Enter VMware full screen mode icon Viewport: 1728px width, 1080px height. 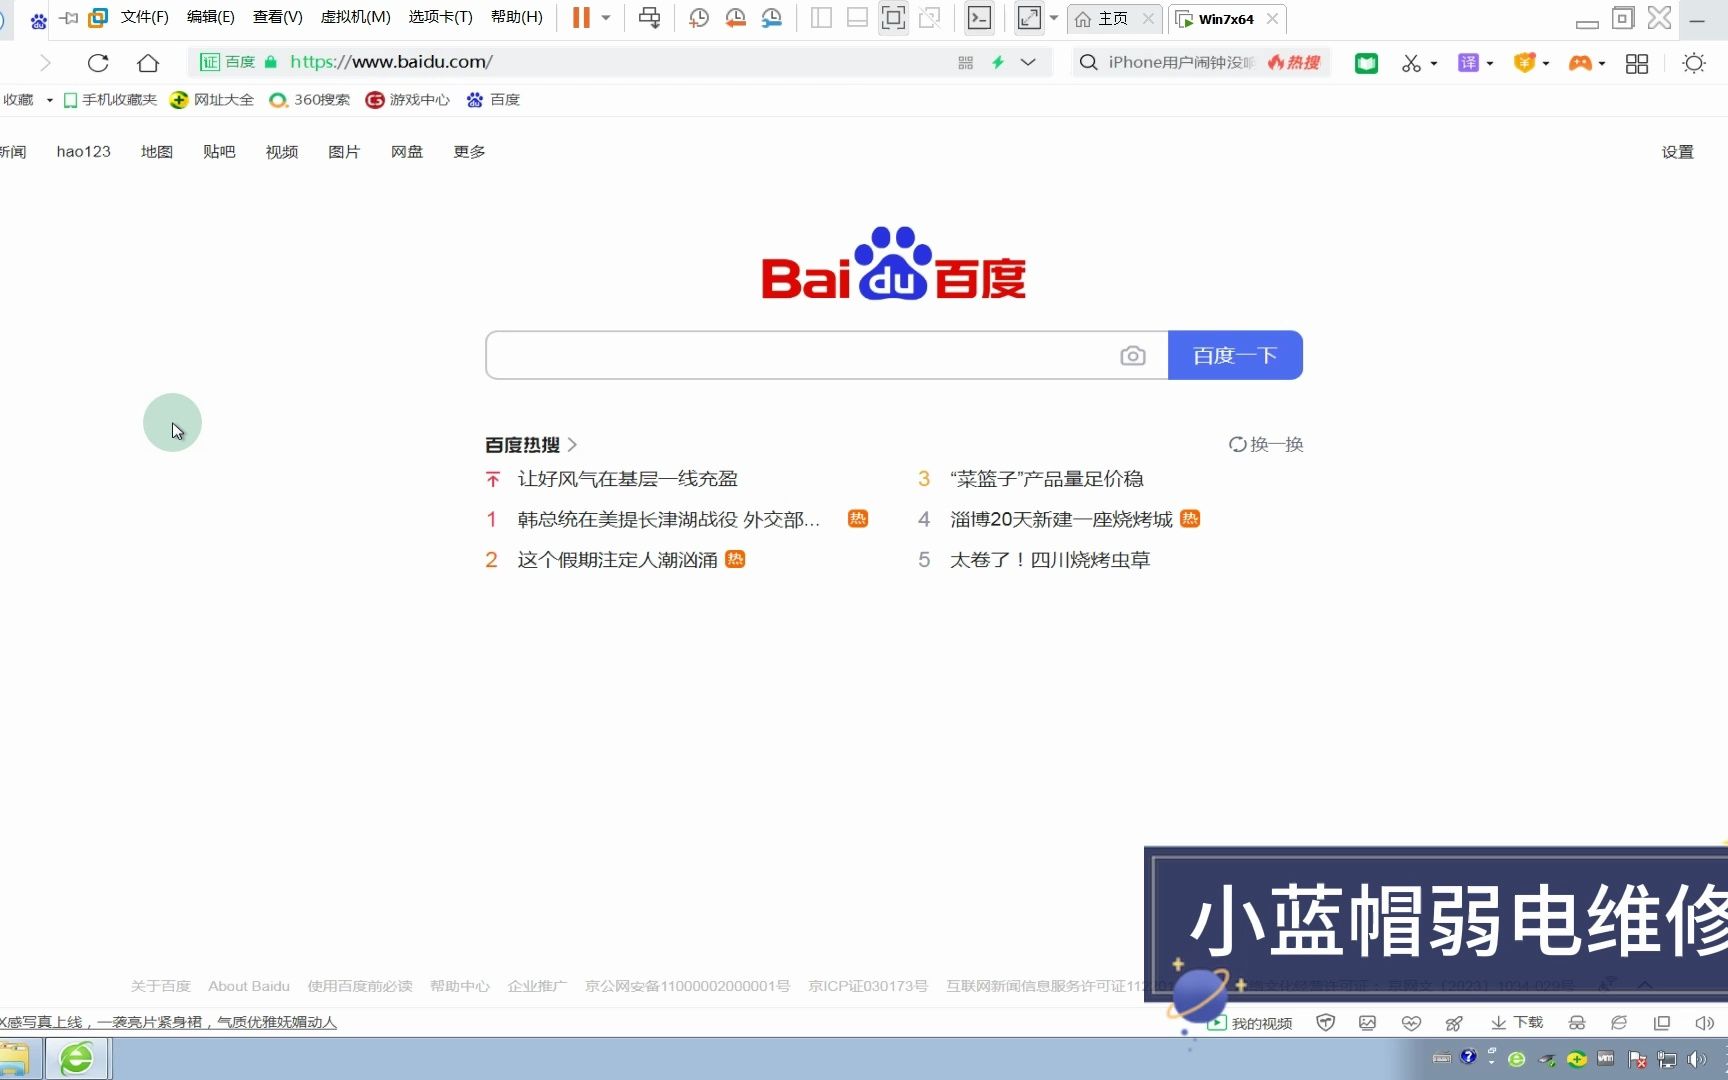pos(893,17)
